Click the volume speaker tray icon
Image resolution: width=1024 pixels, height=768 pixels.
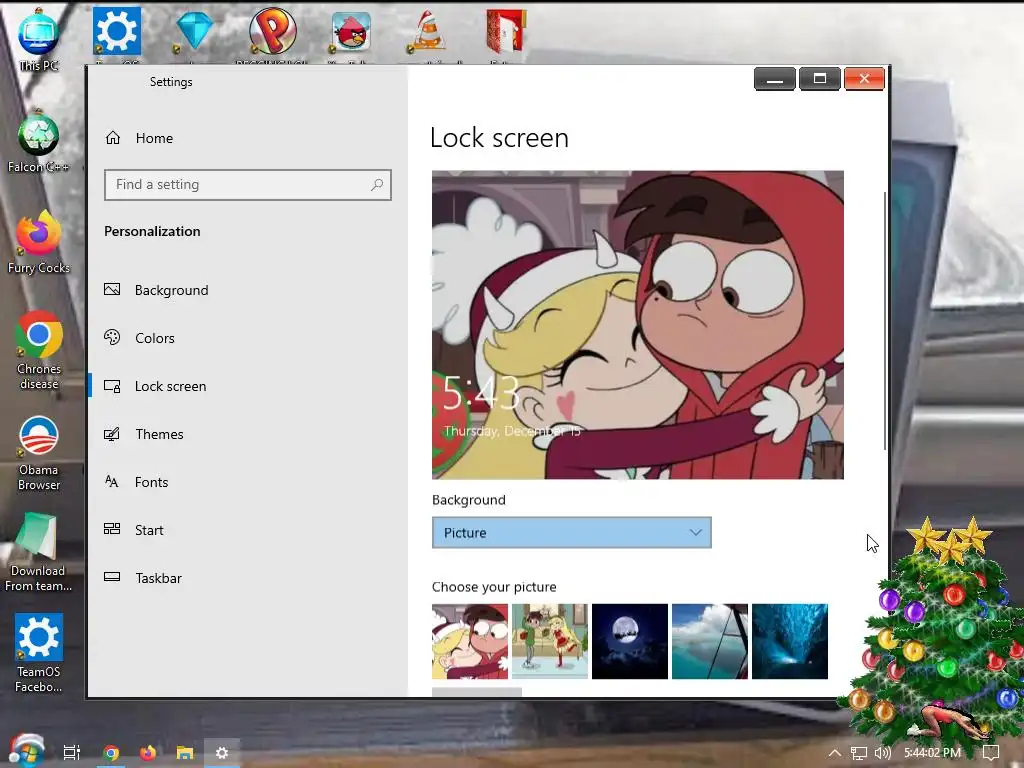tap(883, 753)
